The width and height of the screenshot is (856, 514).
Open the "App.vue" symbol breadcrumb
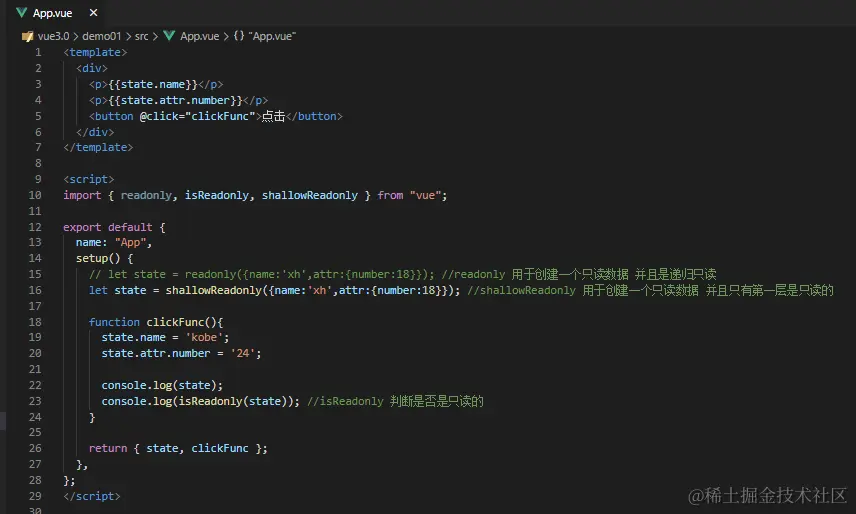coord(272,36)
